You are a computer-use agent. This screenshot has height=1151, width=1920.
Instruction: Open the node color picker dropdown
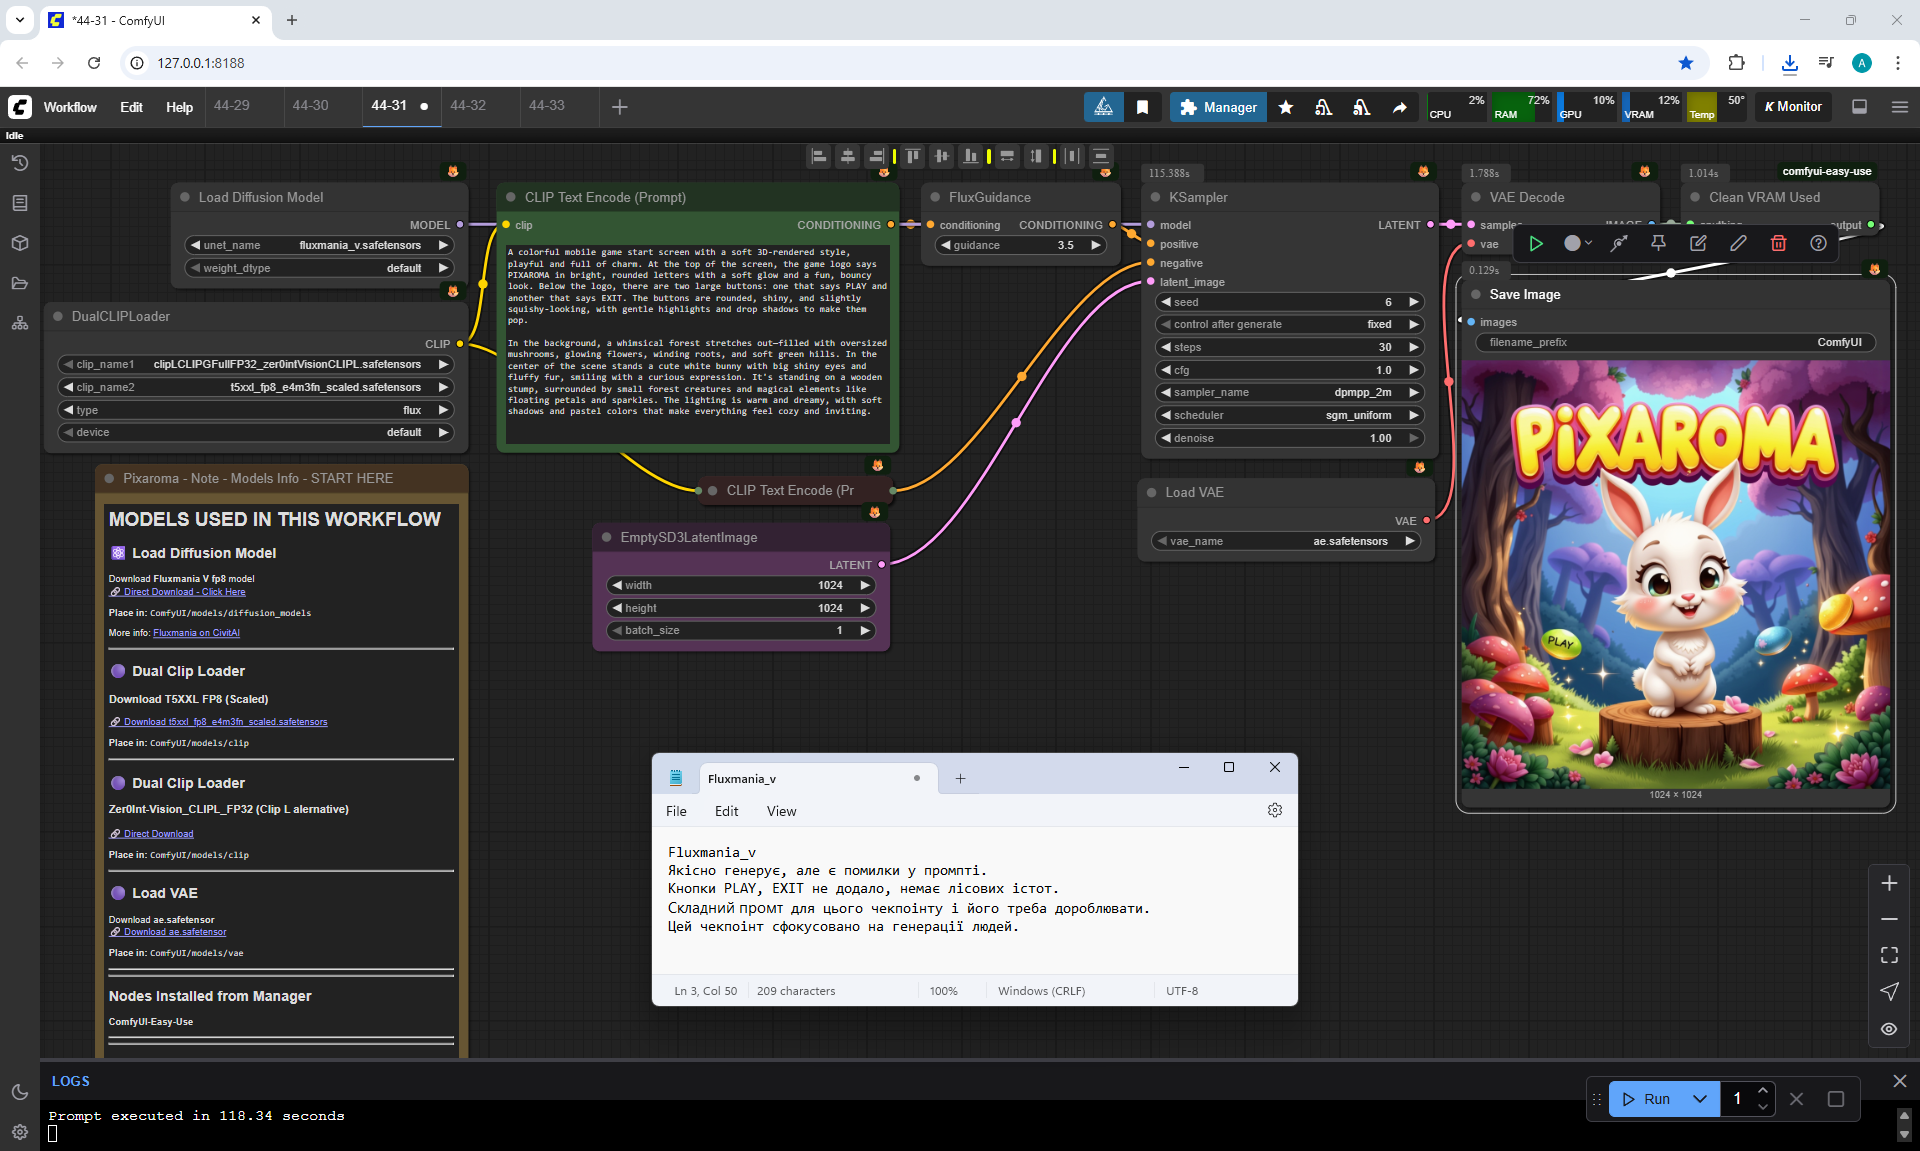click(x=1577, y=243)
